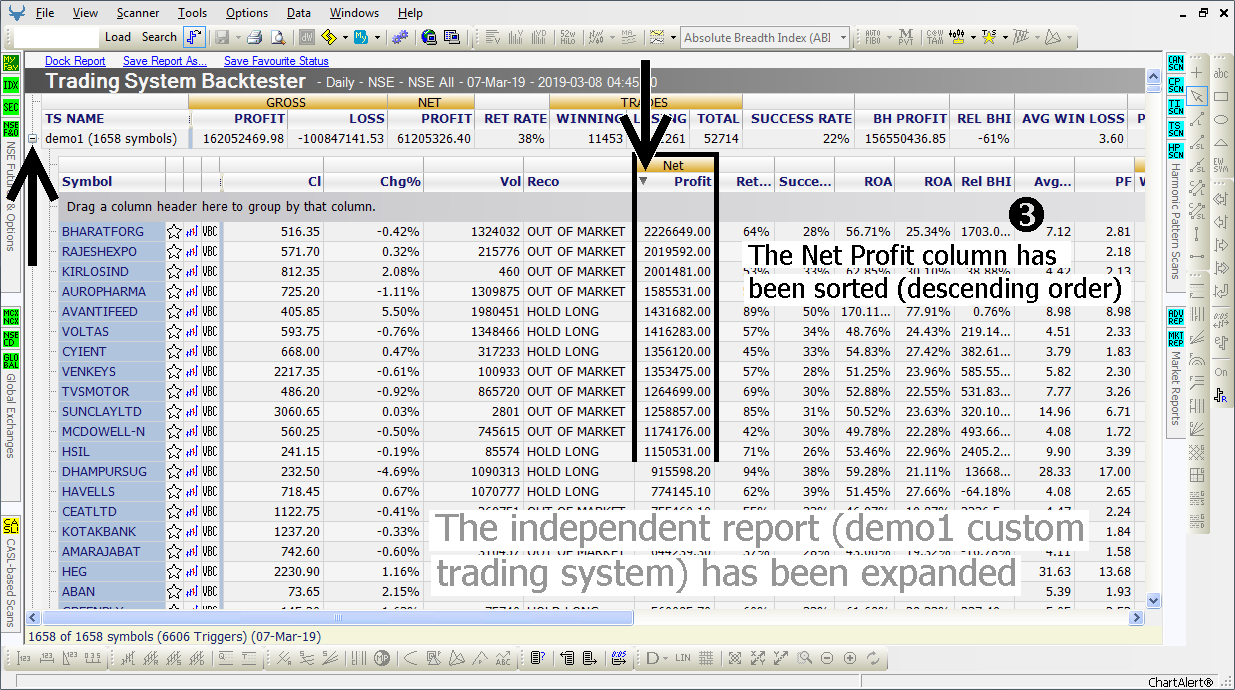Click the grid icon in bottom toolbar
Image resolution: width=1235 pixels, height=690 pixels.
[x=706, y=658]
